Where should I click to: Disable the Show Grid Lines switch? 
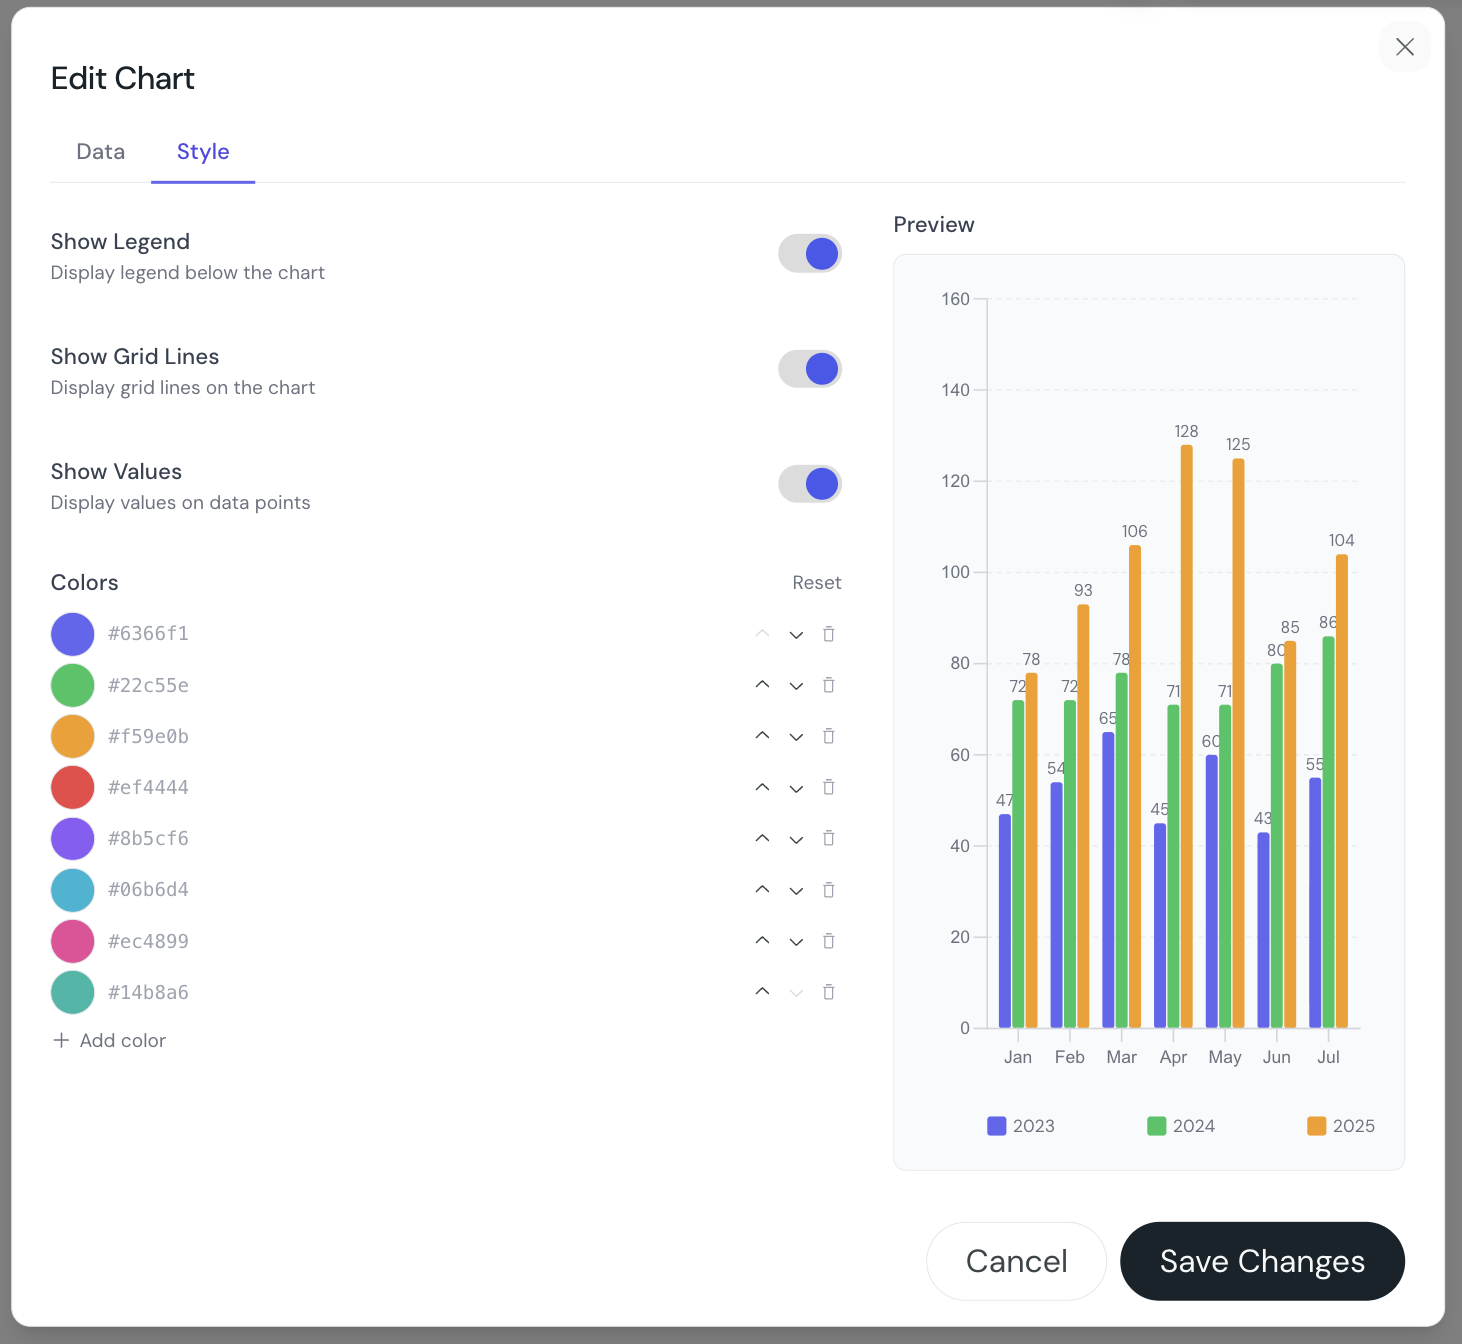(x=810, y=369)
